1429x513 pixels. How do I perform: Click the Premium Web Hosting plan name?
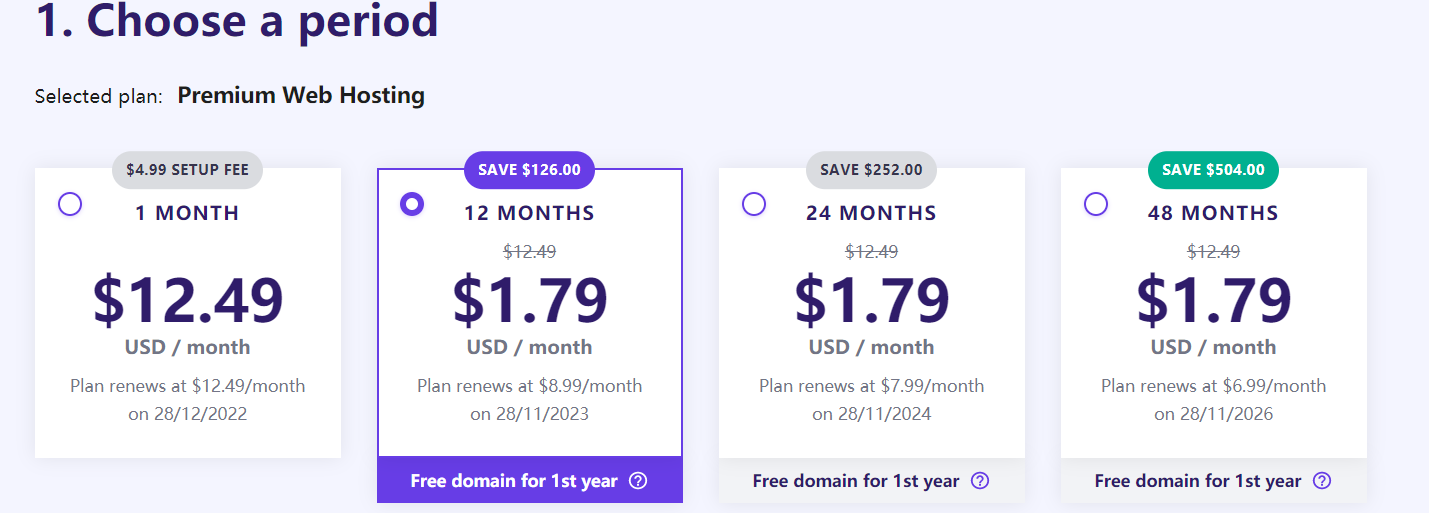tap(301, 96)
